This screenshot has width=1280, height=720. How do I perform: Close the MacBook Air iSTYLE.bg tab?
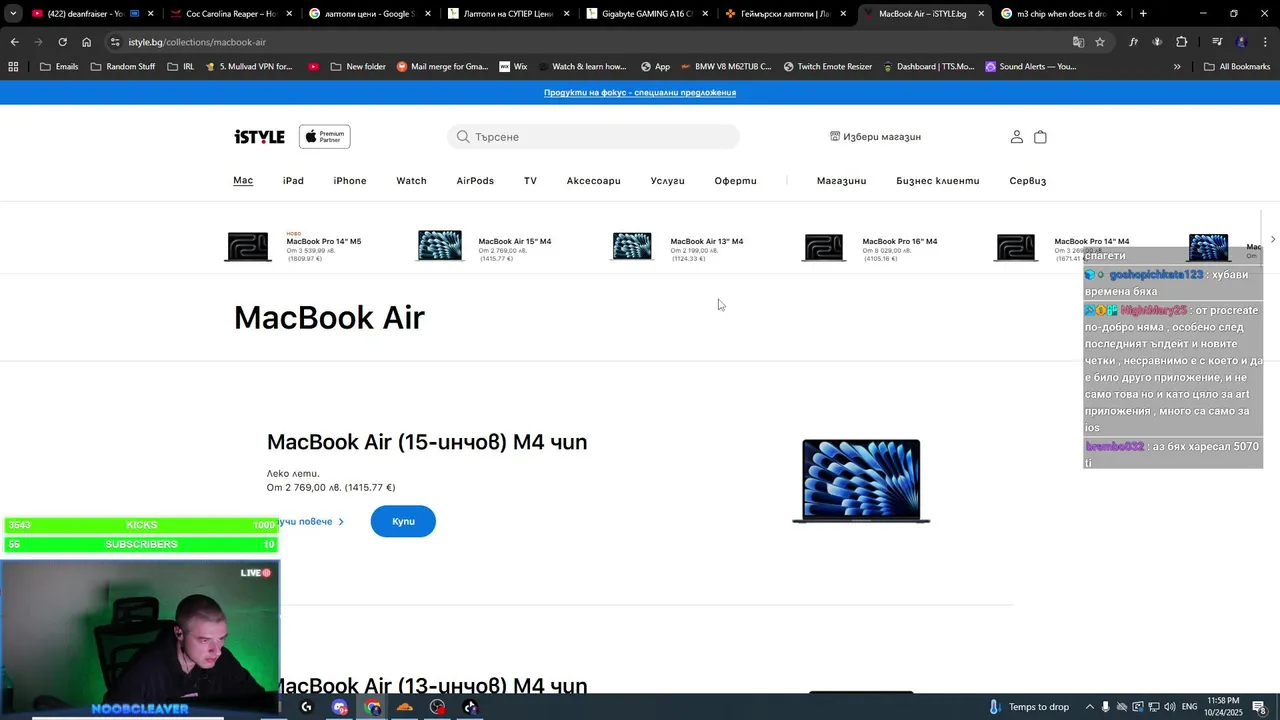981,14
